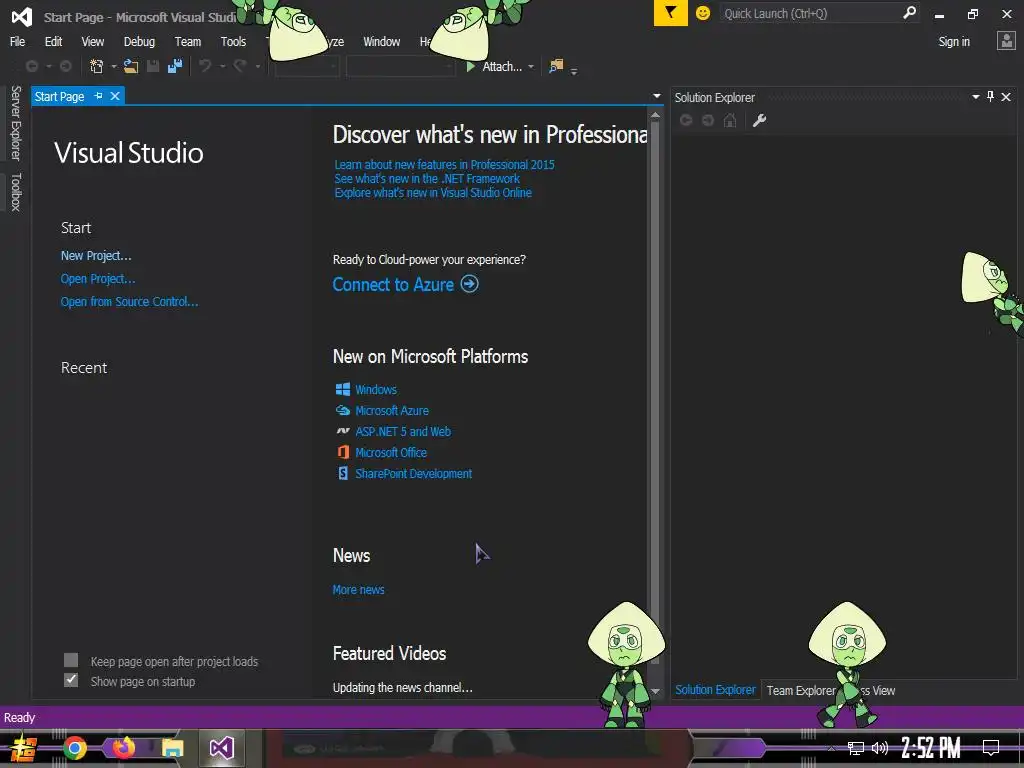Click the ASP.NET 5 and Web link
The image size is (1024, 768).
[x=403, y=431]
